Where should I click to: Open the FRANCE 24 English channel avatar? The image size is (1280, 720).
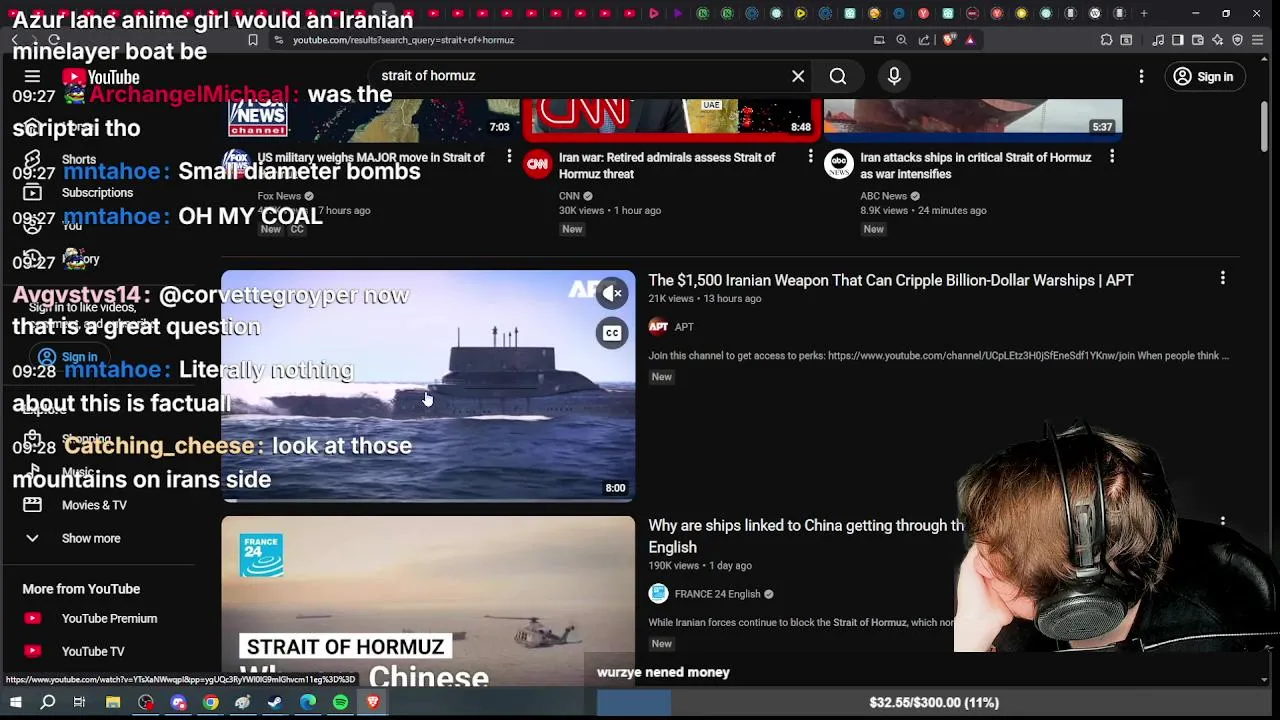click(658, 594)
